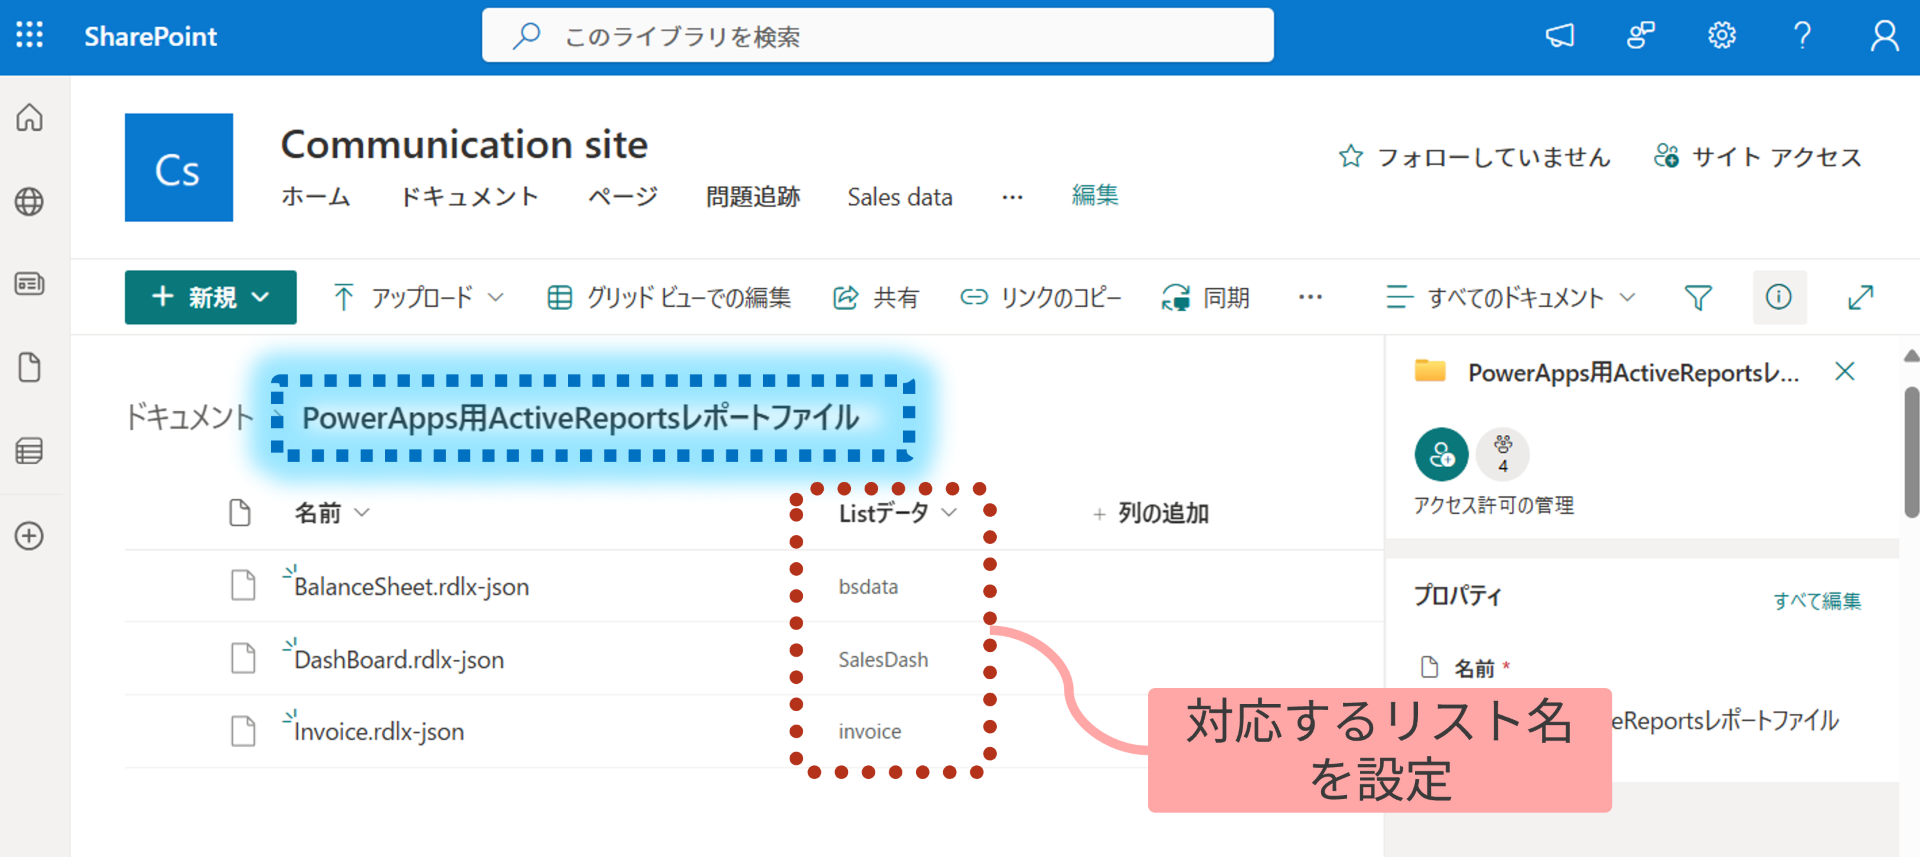This screenshot has width=1920, height=857.
Task: Click the file type column header icon
Action: tap(240, 513)
